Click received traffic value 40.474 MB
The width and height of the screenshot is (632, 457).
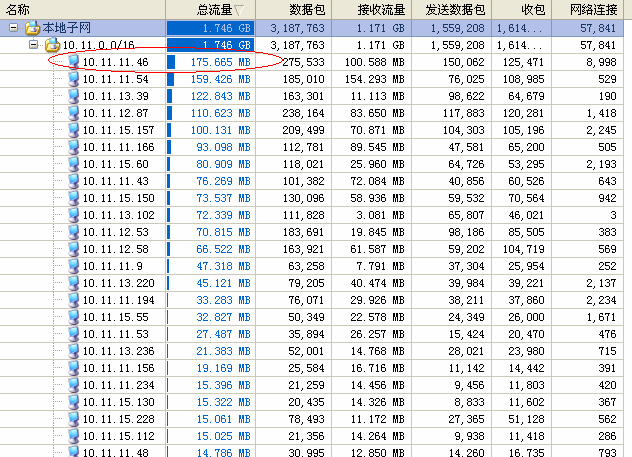click(x=377, y=283)
